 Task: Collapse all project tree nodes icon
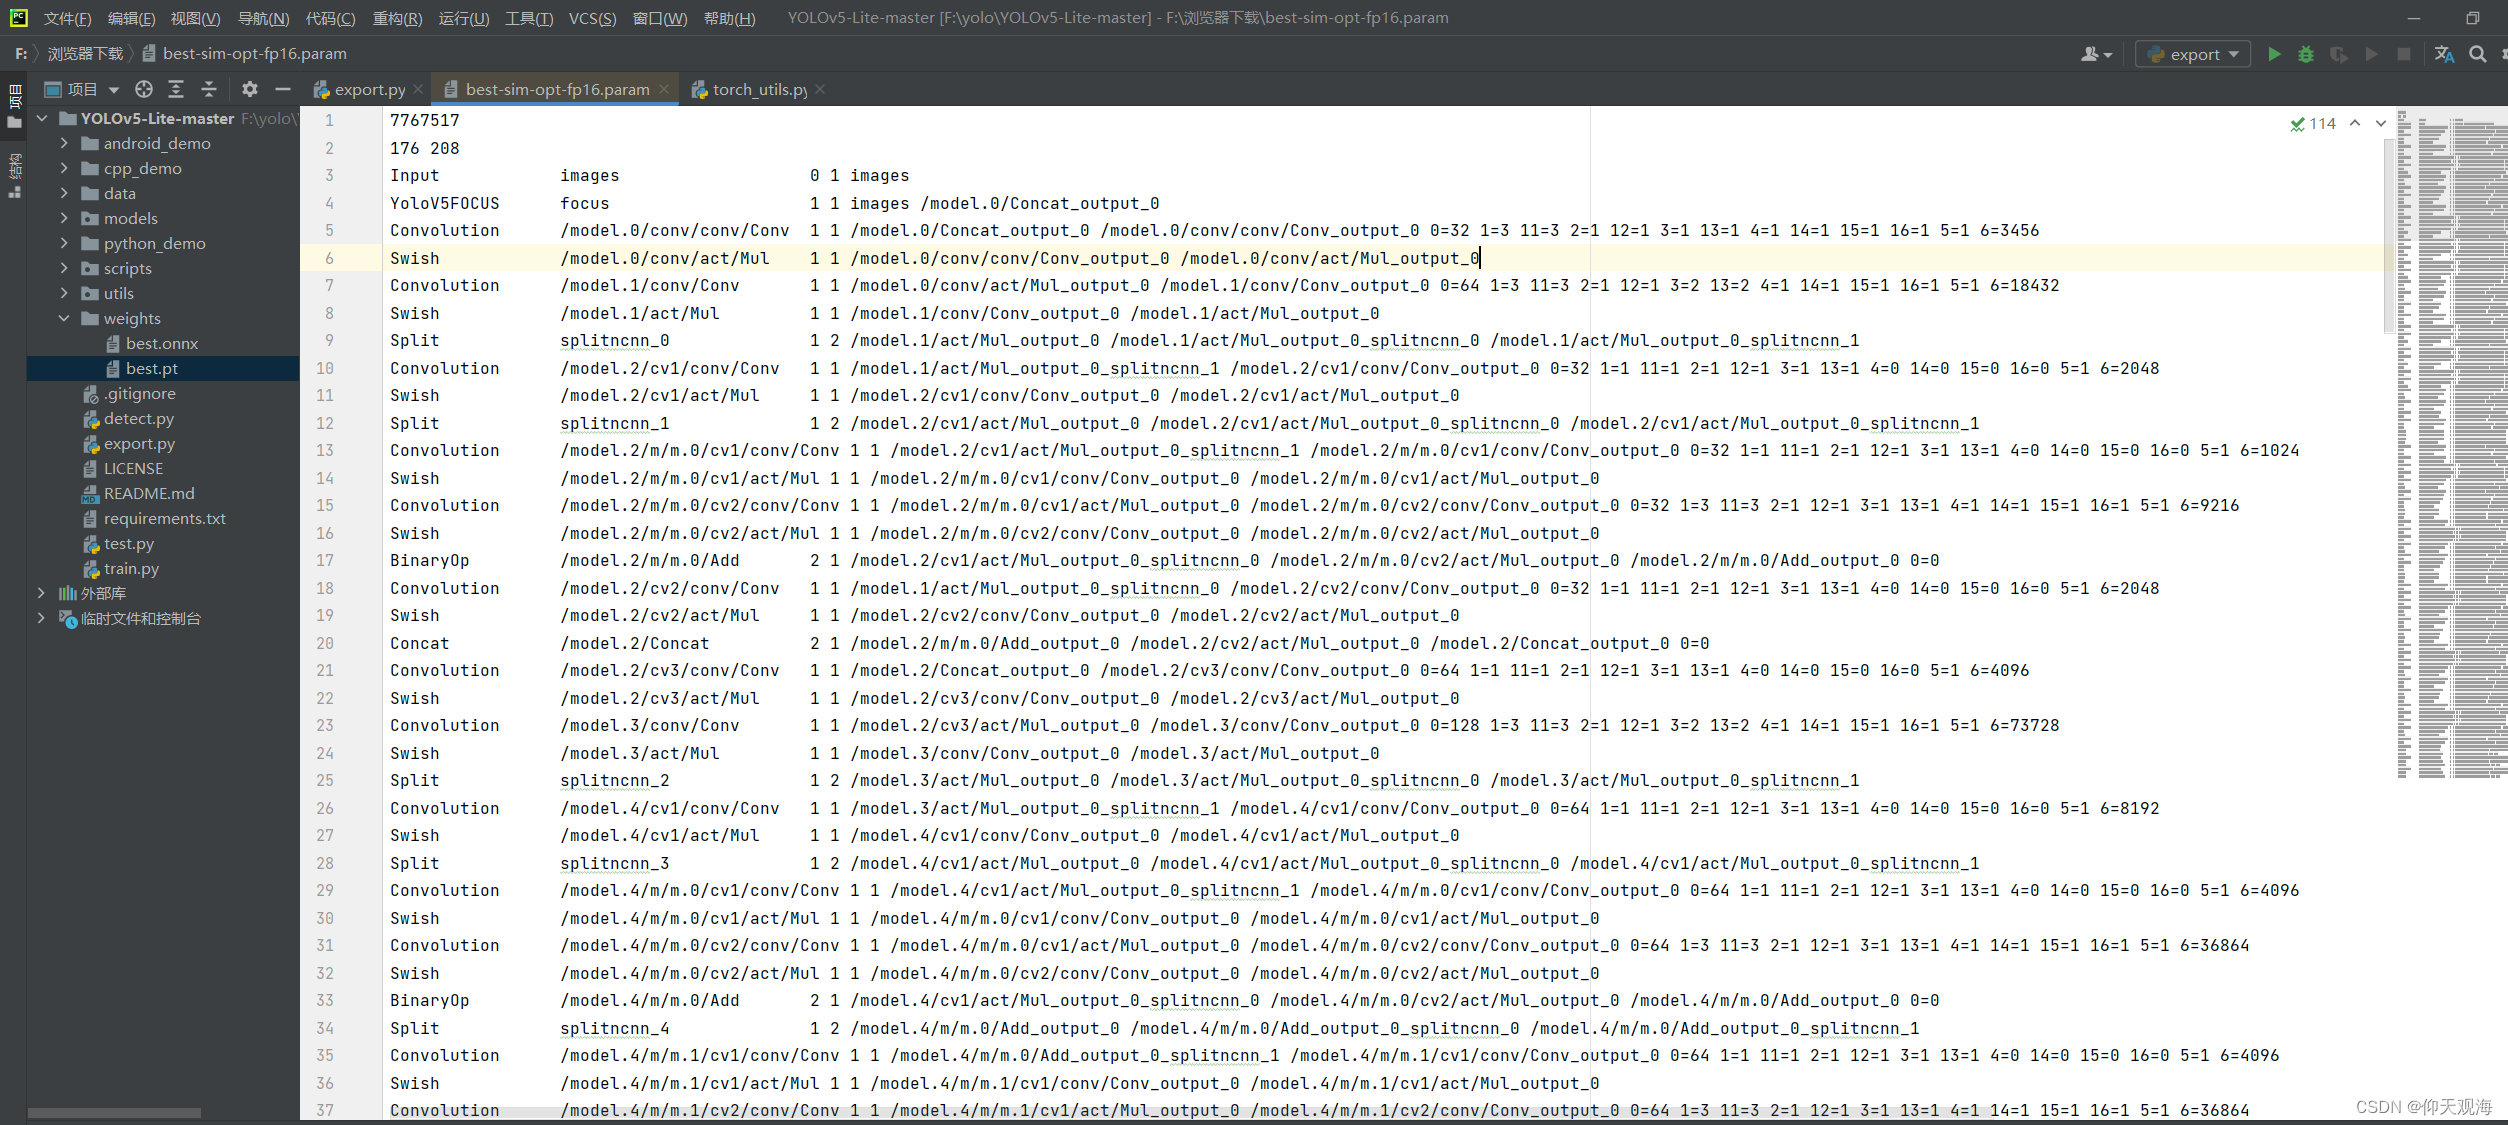(x=209, y=89)
